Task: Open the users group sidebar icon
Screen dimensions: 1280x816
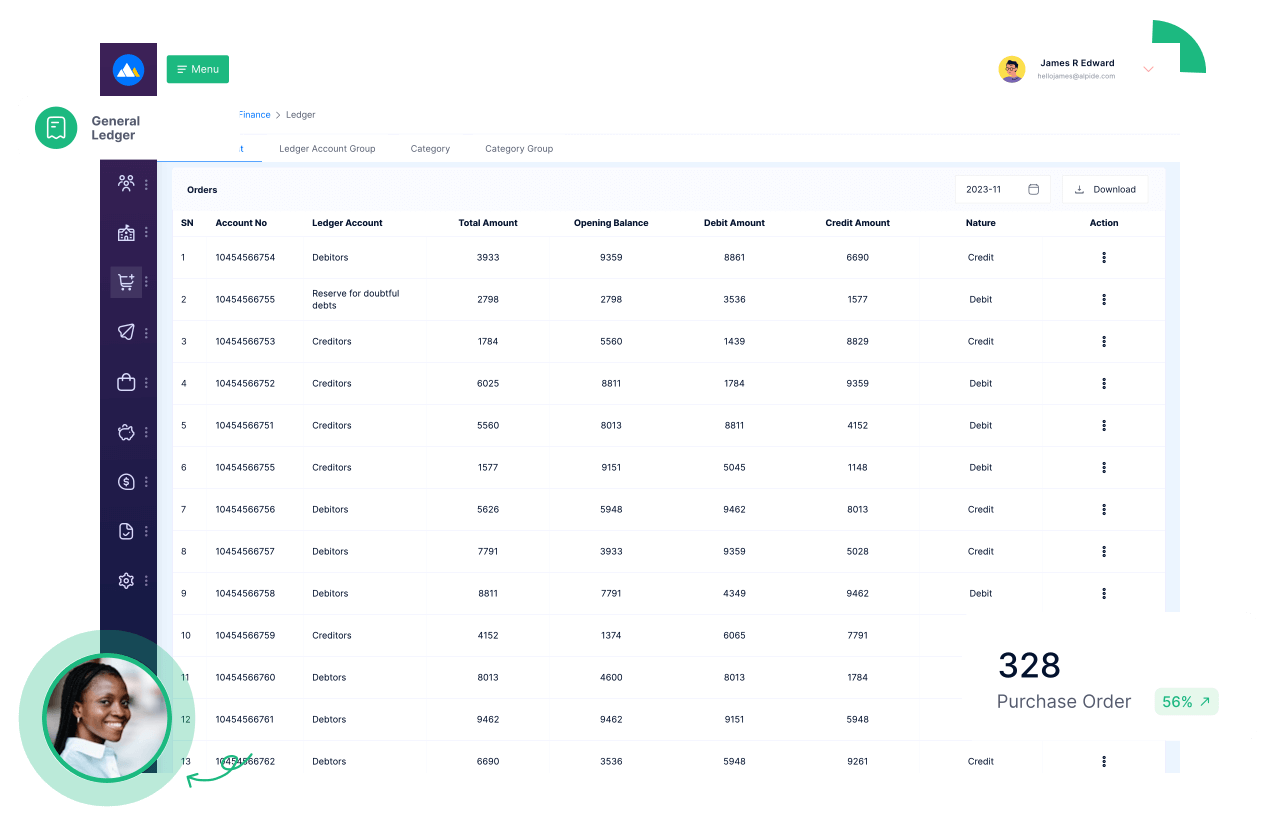Action: coord(126,183)
